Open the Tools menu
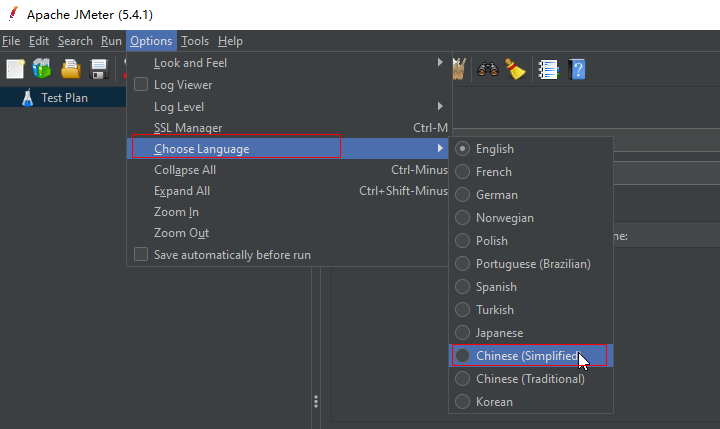The height and width of the screenshot is (429, 720). pyautogui.click(x=195, y=41)
